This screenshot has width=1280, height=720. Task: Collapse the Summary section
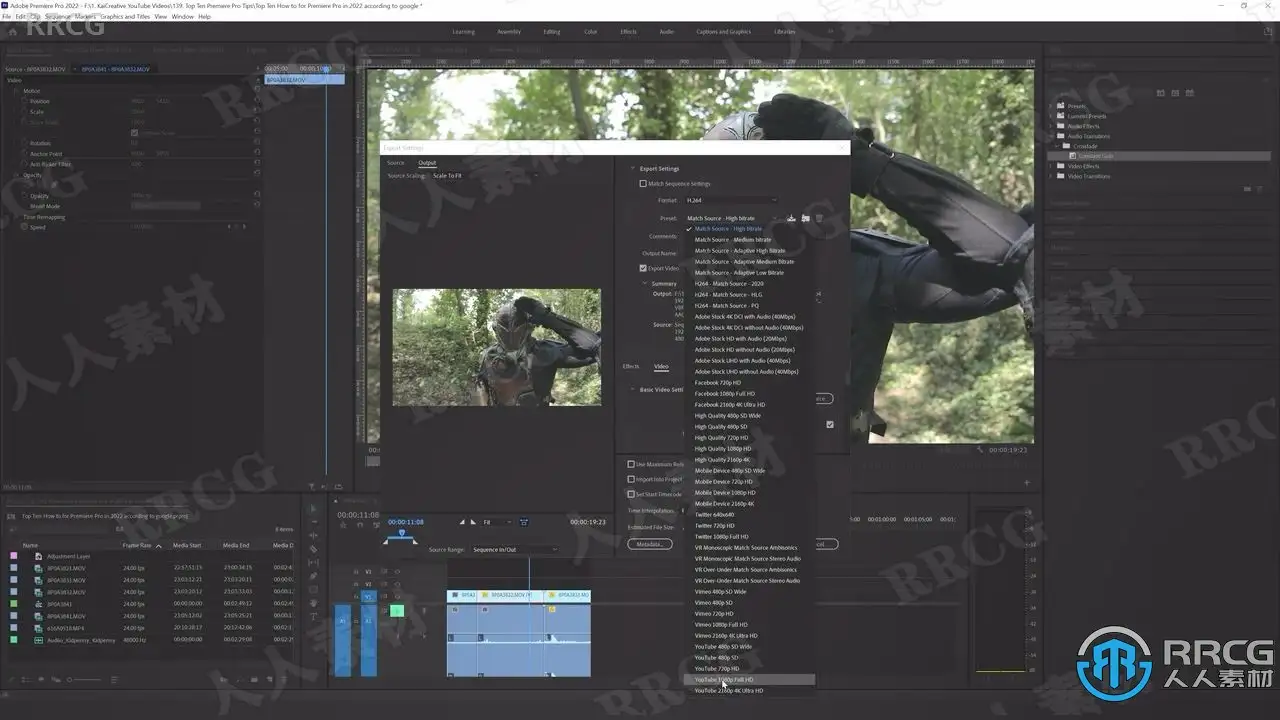click(x=645, y=284)
